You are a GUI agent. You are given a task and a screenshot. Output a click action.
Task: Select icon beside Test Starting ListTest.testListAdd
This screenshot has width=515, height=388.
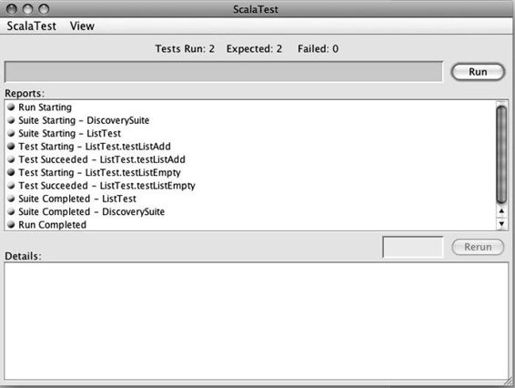(11, 146)
